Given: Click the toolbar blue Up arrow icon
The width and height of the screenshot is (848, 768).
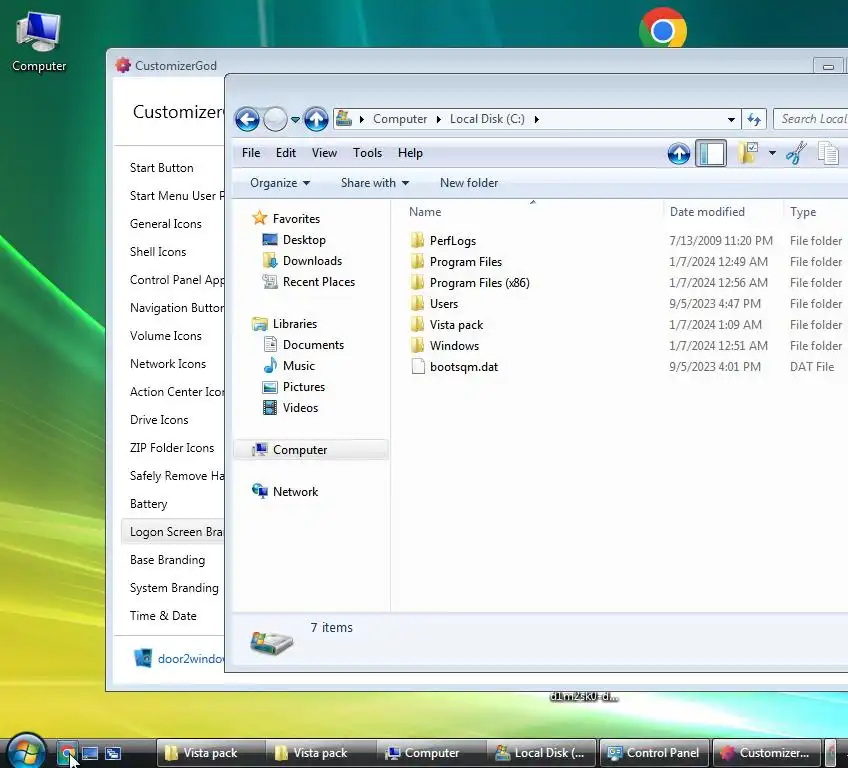Looking at the screenshot, I should click(x=679, y=154).
